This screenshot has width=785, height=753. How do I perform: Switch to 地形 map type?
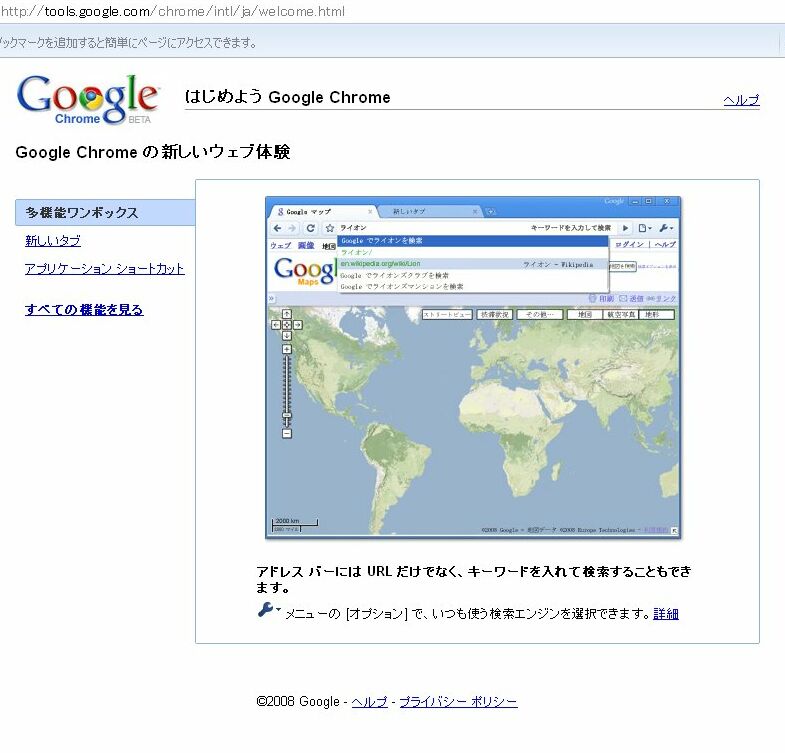(x=657, y=314)
